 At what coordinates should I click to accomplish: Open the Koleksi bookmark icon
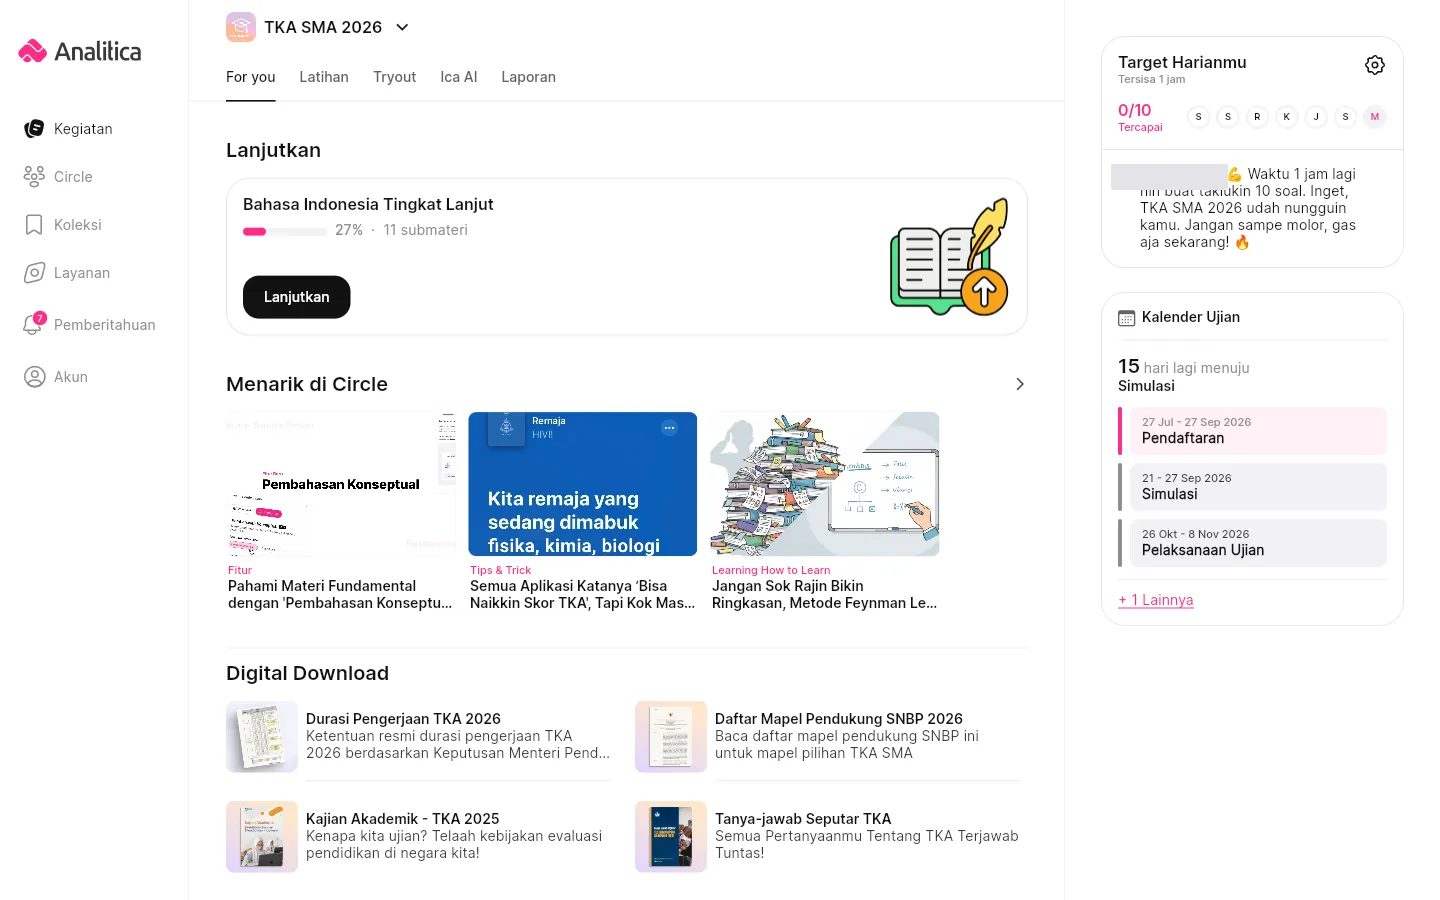[34, 225]
